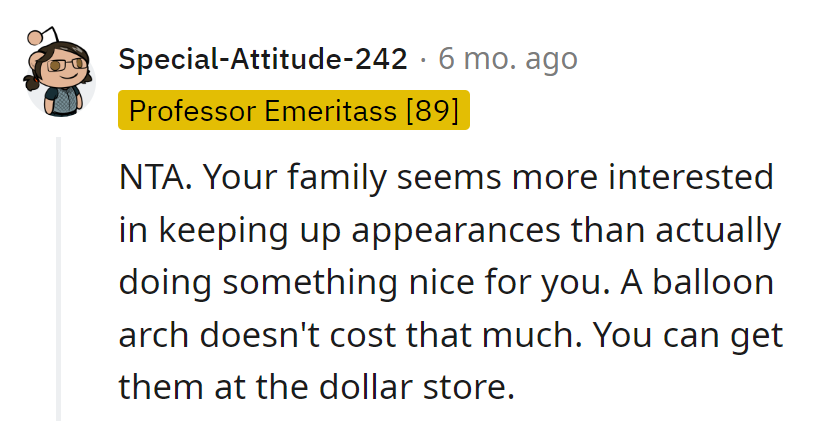Click the separator dot before the timestamp

point(423,60)
